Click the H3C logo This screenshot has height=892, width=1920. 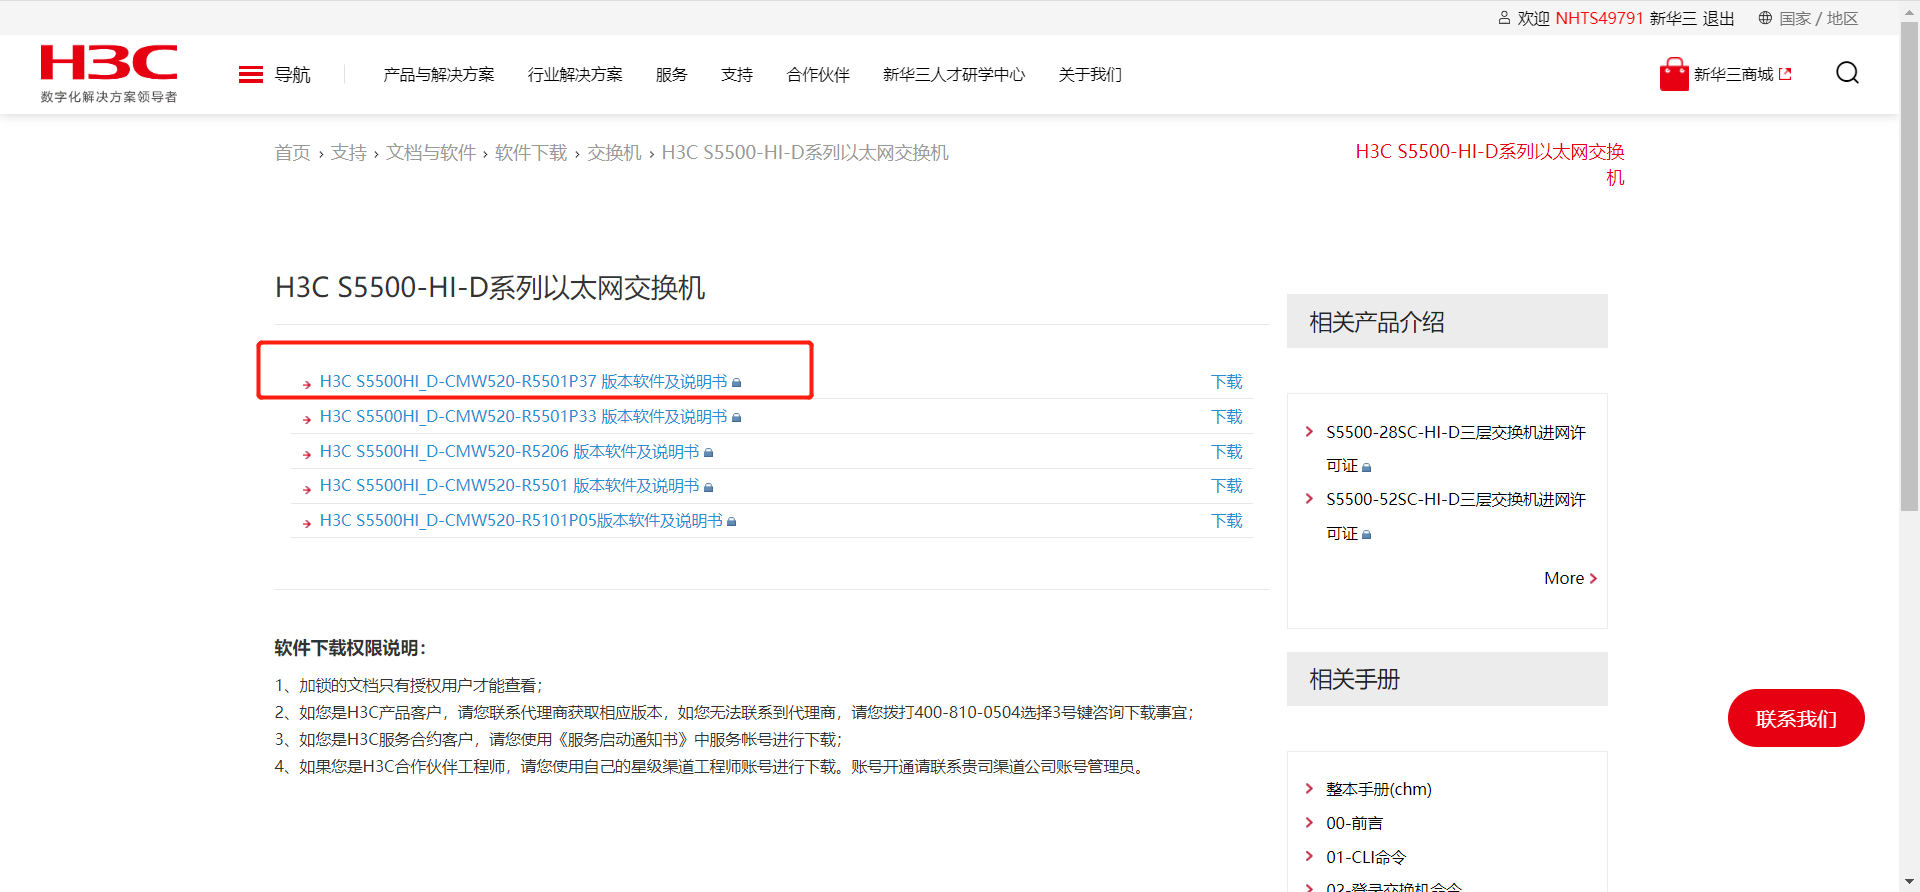click(x=109, y=73)
